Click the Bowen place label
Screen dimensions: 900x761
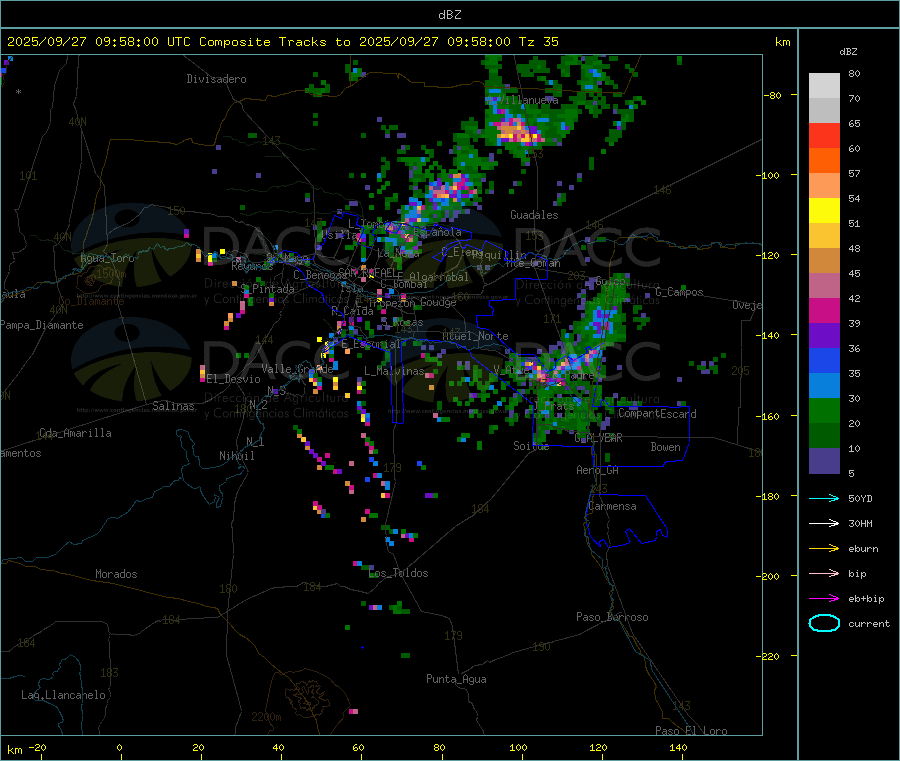tap(665, 447)
